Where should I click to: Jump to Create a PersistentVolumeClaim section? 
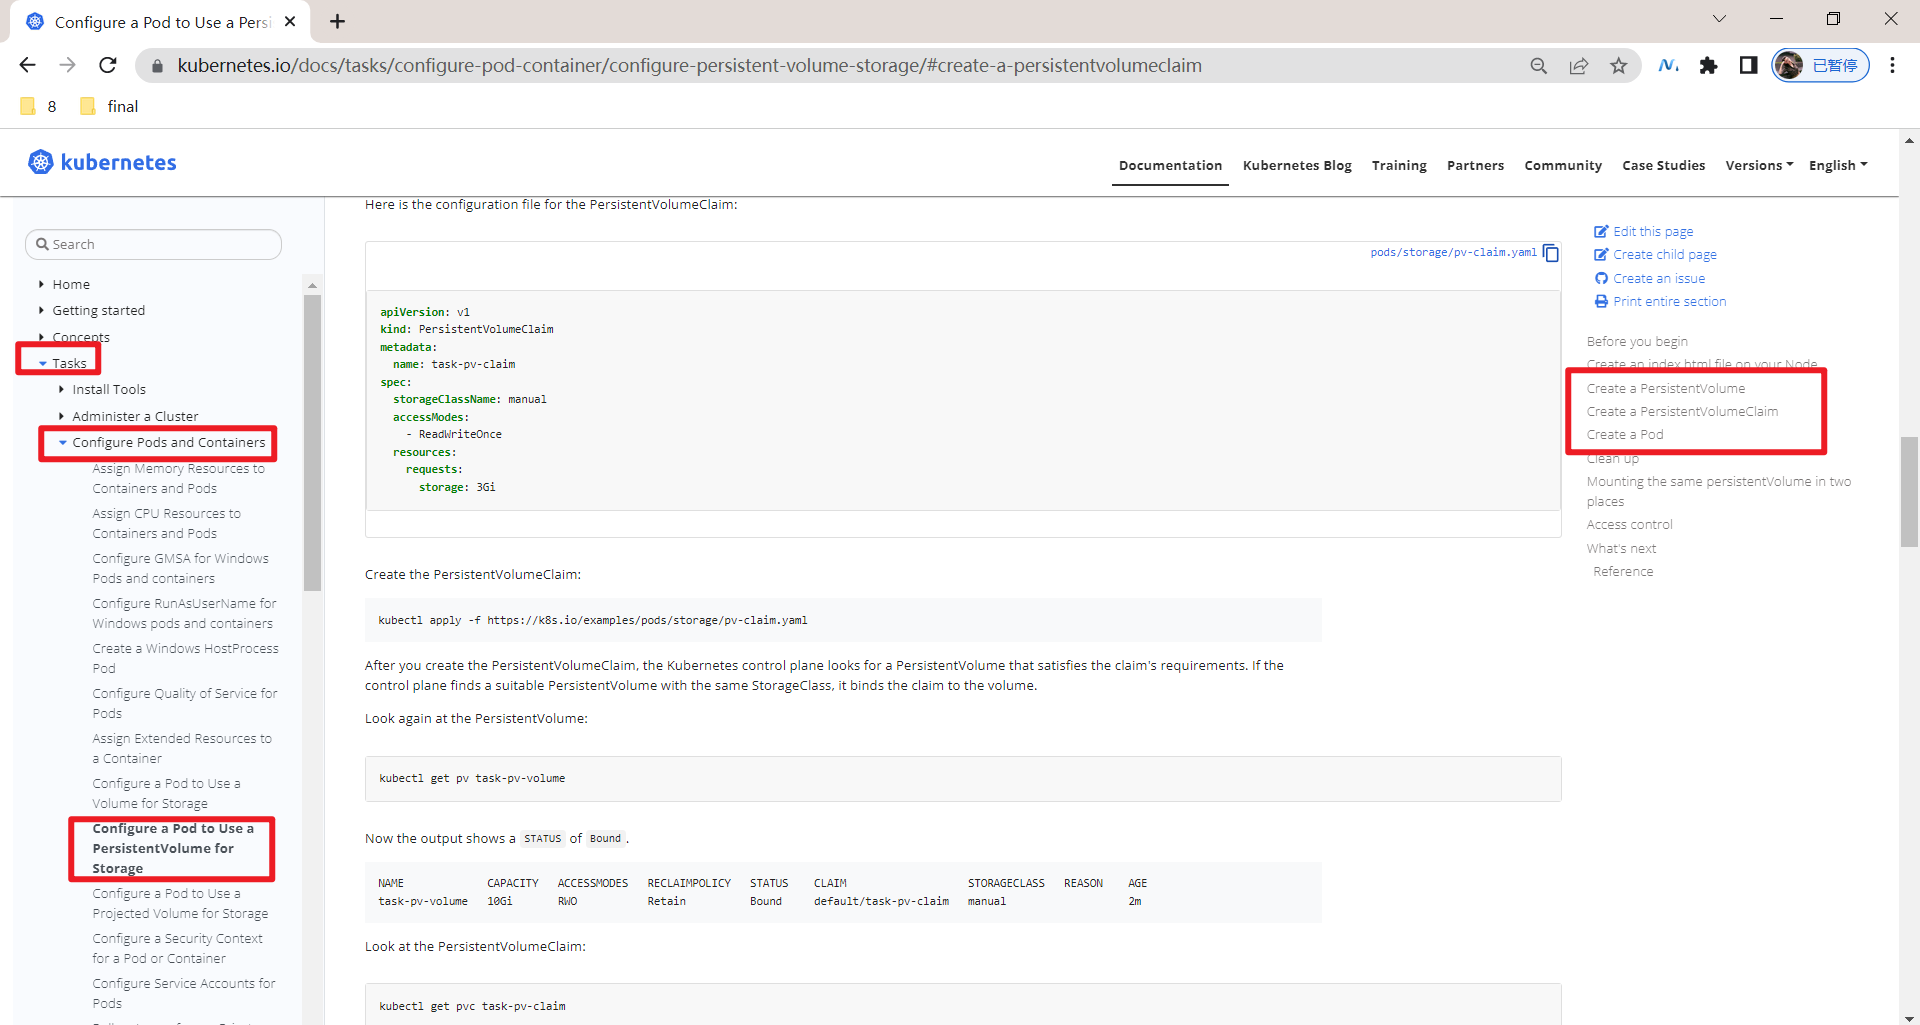pos(1682,411)
